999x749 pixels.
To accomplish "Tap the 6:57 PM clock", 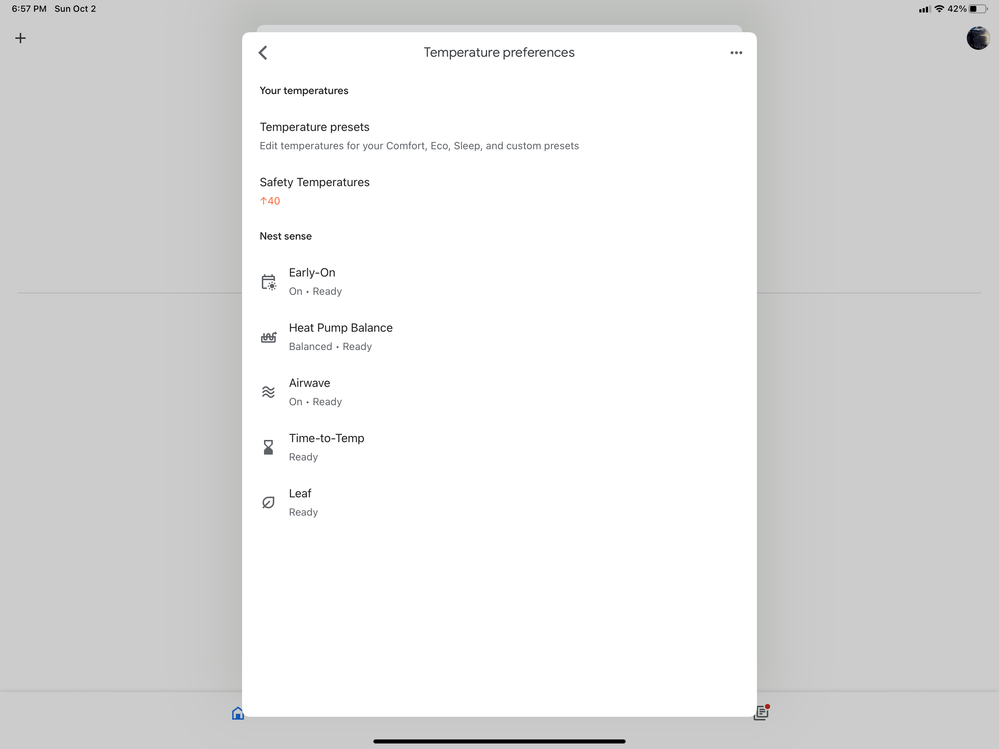I will click(x=29, y=9).
